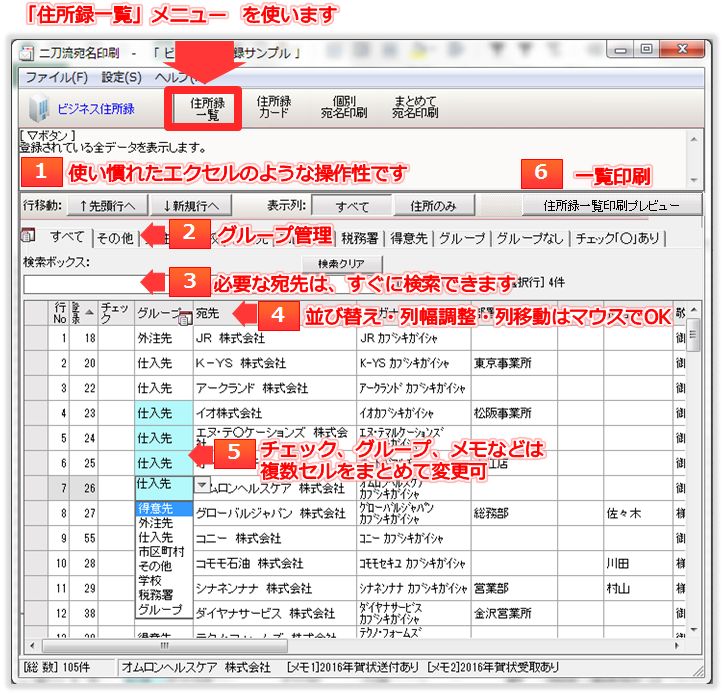This screenshot has width=724, height=695.
Task: Sort by the 登録 column header arrow
Action: click(89, 313)
